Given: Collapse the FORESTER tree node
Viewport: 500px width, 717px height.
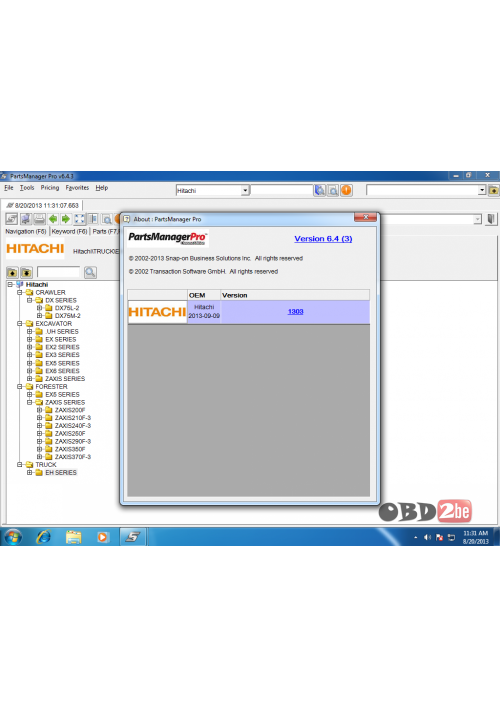Looking at the screenshot, I should [x=20, y=386].
